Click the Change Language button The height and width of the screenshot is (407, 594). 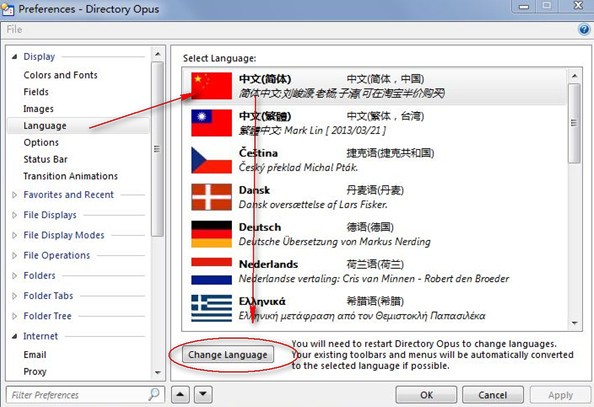click(x=228, y=355)
